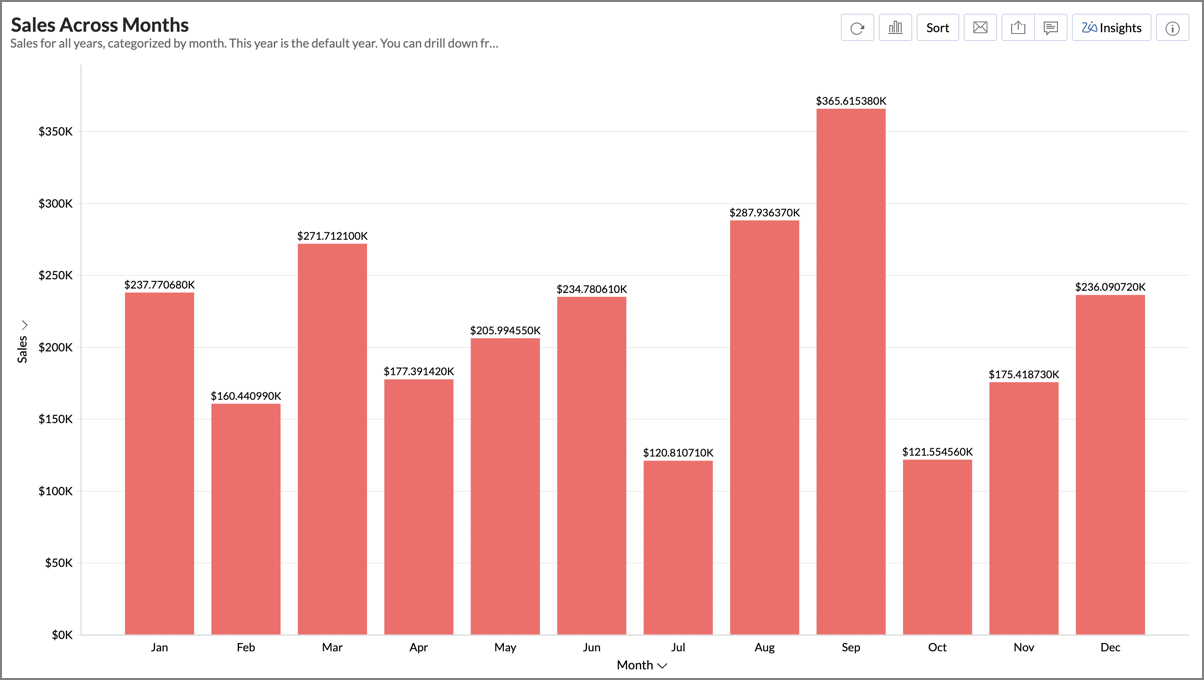The height and width of the screenshot is (680, 1204).
Task: Click the $287.936370K data label for Aug
Action: [x=764, y=212]
